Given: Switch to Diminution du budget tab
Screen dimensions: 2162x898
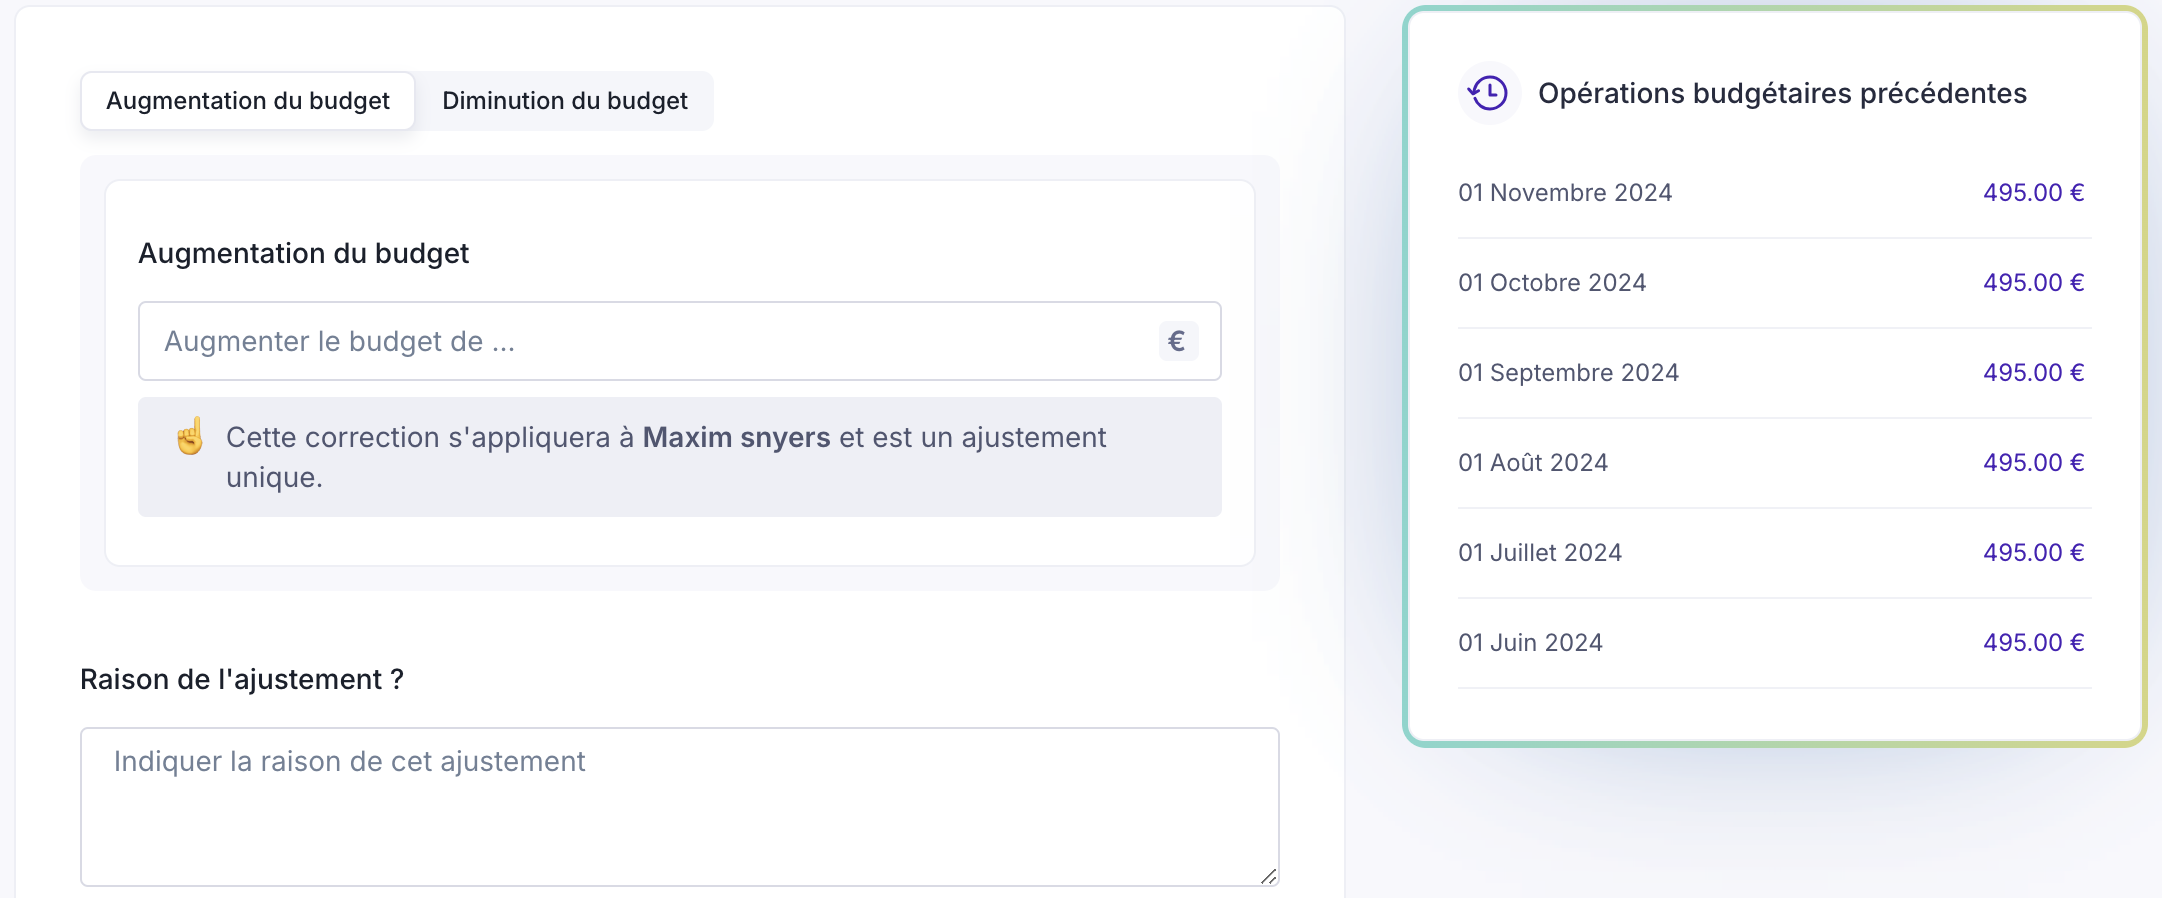Looking at the screenshot, I should pos(564,101).
